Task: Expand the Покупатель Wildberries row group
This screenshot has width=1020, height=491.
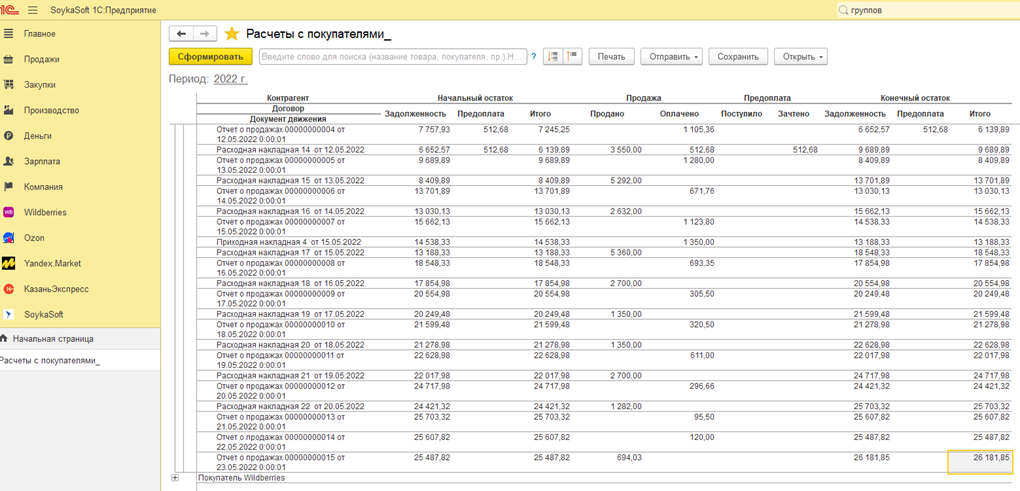Action: (x=177, y=478)
